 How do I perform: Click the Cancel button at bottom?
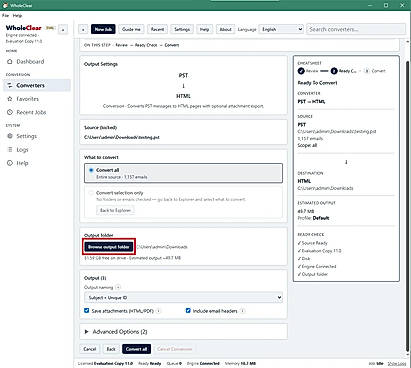pos(90,349)
